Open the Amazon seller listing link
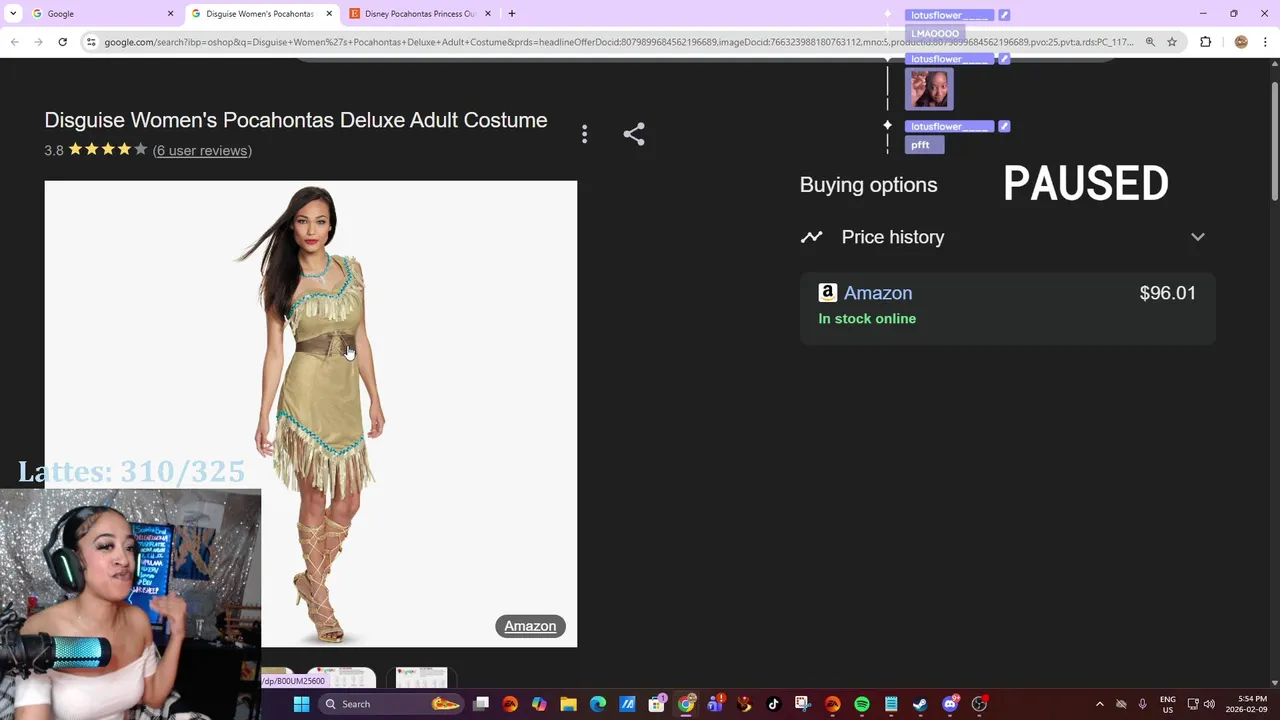This screenshot has height=720, width=1280. (x=878, y=293)
